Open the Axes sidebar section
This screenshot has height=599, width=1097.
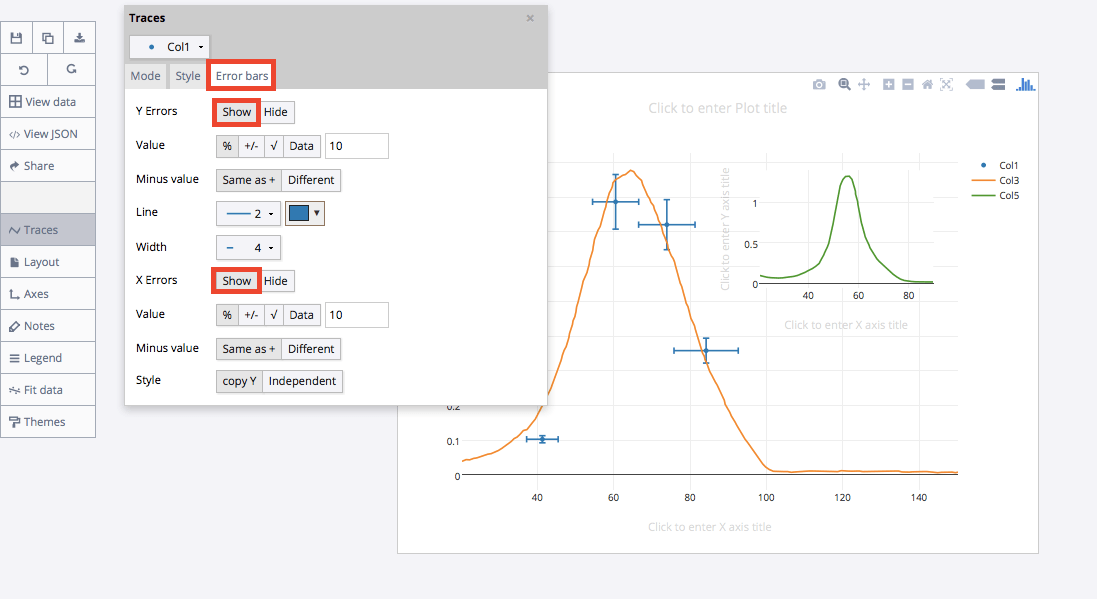coord(48,294)
